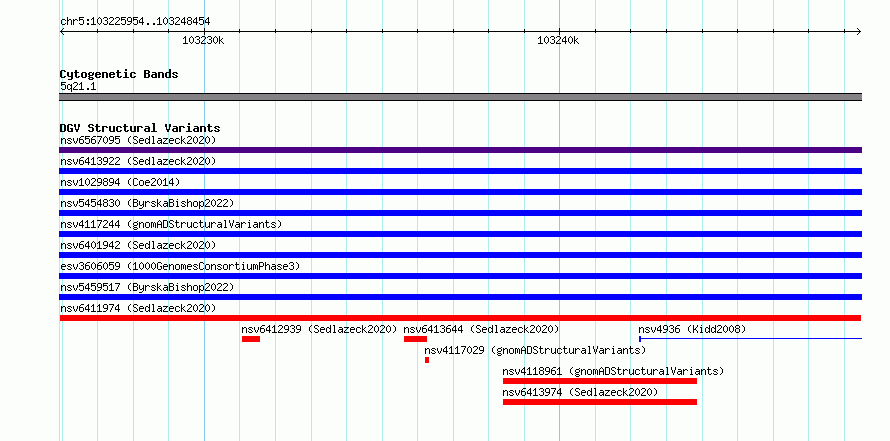Select the blue nsv4117244 variant bar
The width and height of the screenshot is (890, 441).
click(x=460, y=234)
